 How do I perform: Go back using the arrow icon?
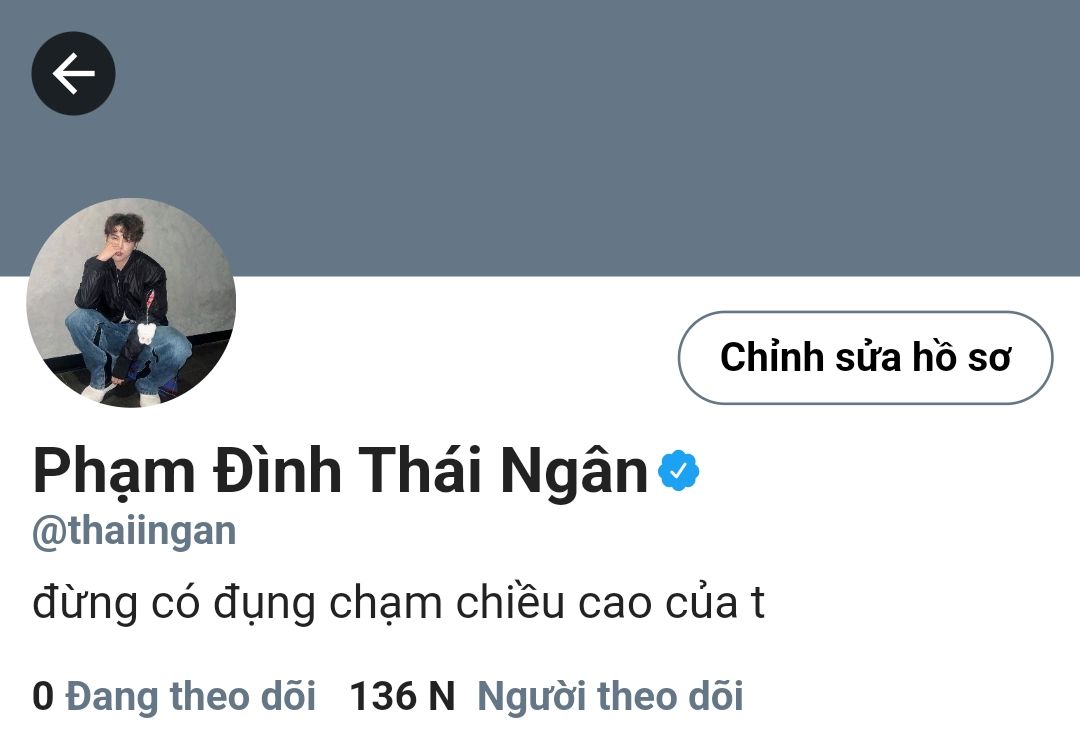(74, 73)
